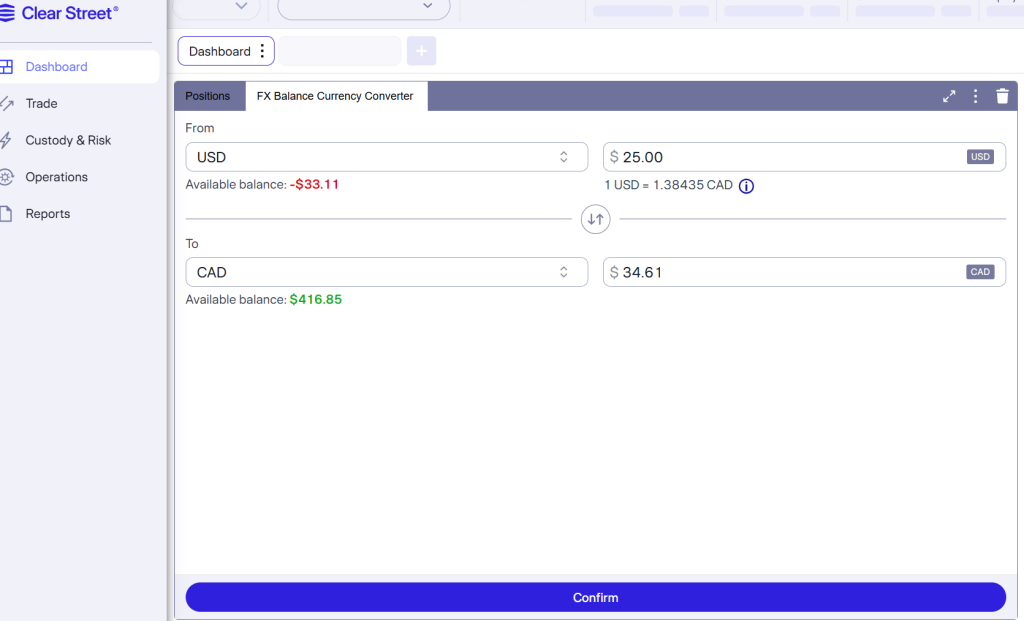1024x621 pixels.
Task: Open the wide dropdown in top bar
Action: [364, 8]
